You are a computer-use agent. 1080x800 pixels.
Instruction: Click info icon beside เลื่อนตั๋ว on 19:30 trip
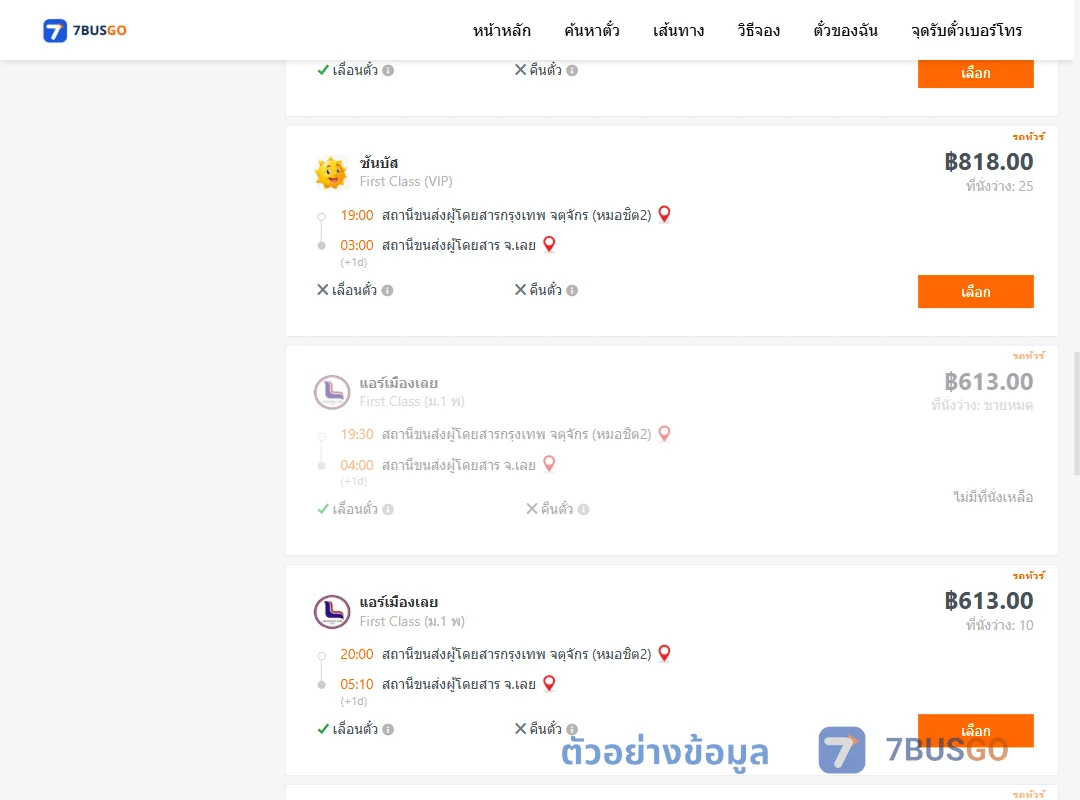388,509
